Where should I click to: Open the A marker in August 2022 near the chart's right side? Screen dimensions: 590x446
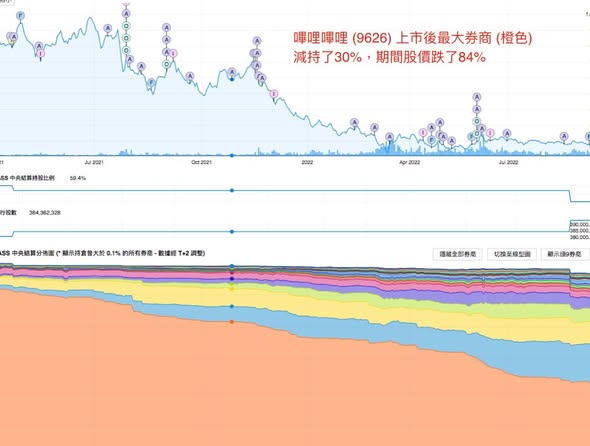[564, 136]
